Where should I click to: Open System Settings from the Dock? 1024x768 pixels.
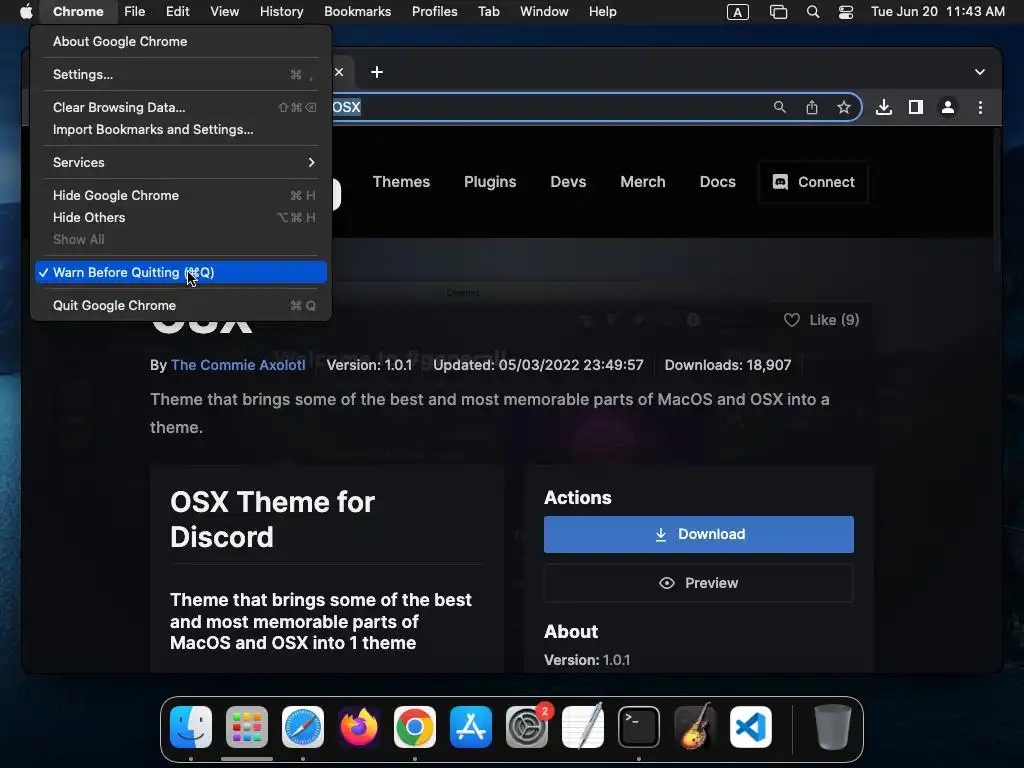coord(527,727)
